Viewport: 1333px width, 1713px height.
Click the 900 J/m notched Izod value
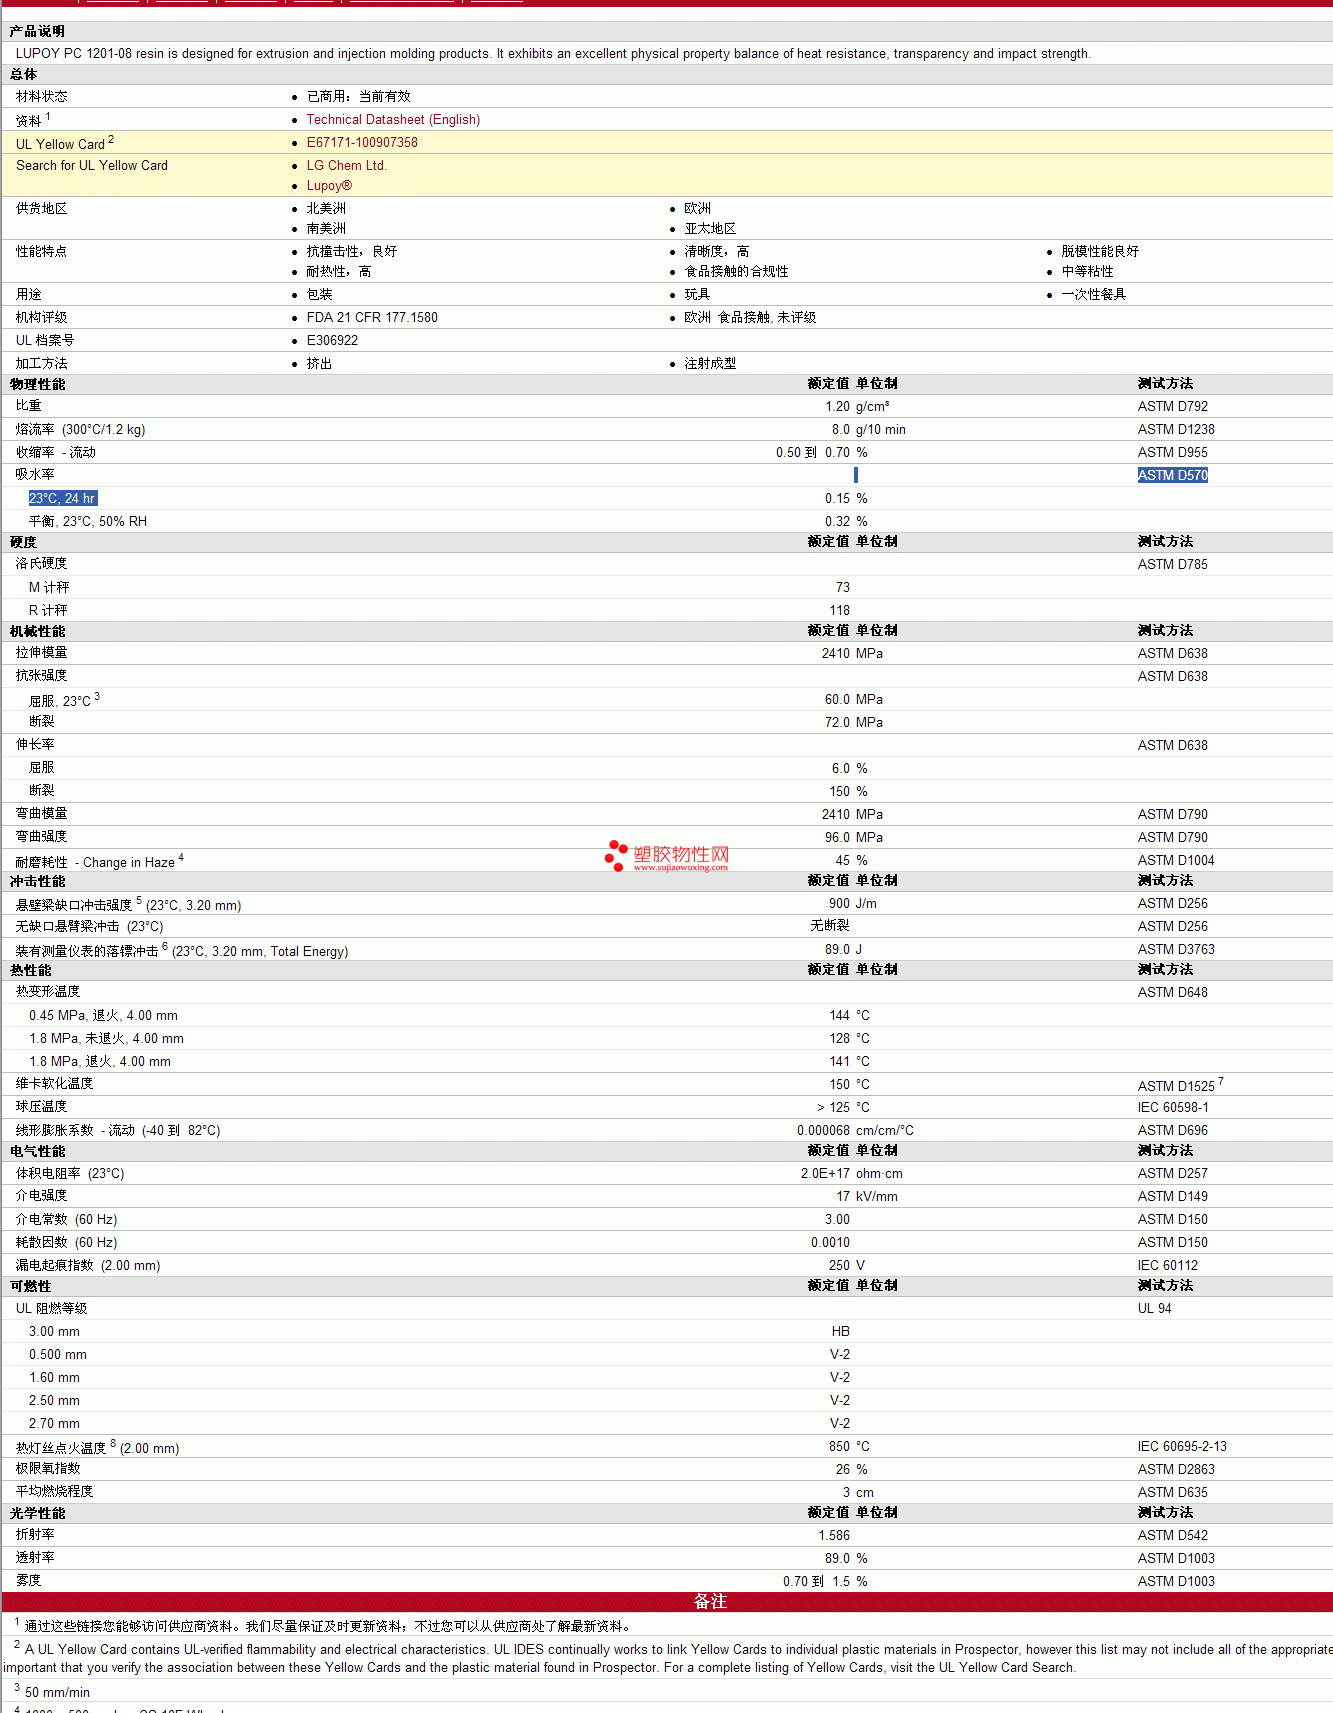pos(852,903)
